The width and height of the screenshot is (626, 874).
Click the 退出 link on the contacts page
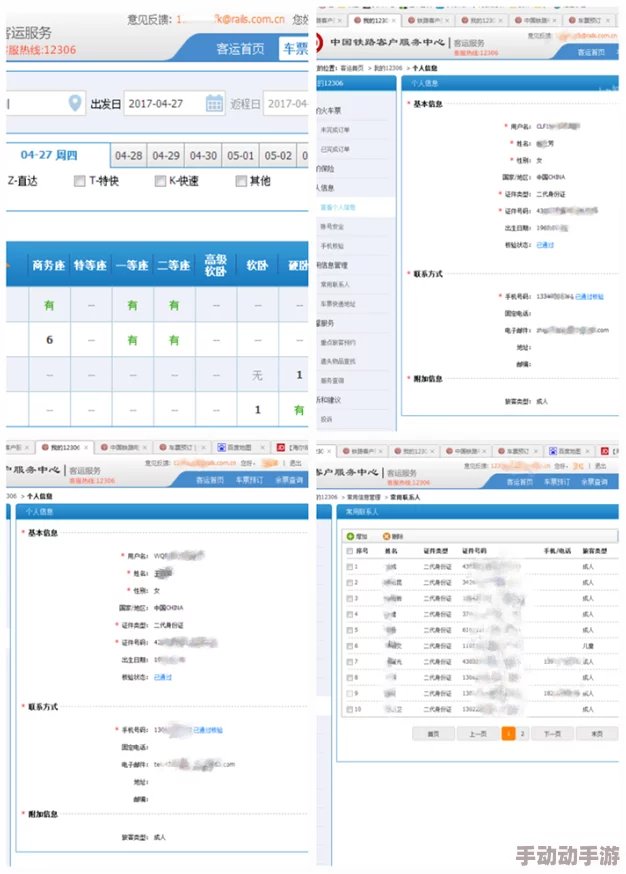pos(600,466)
